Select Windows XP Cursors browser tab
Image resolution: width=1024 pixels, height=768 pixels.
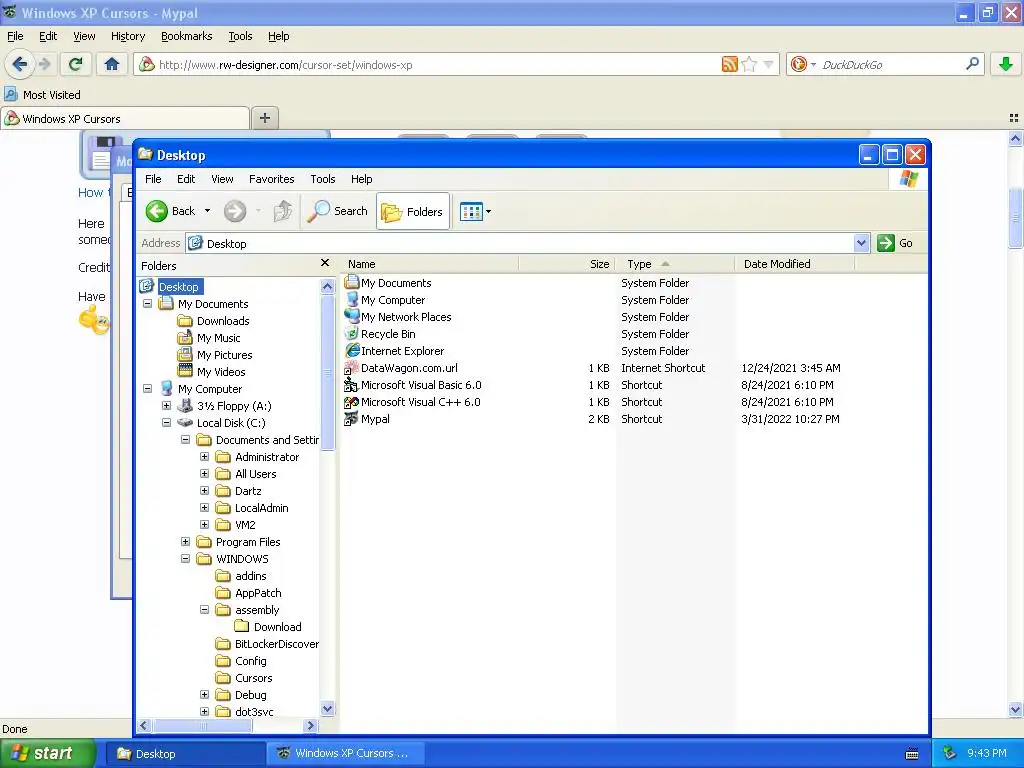tap(125, 118)
